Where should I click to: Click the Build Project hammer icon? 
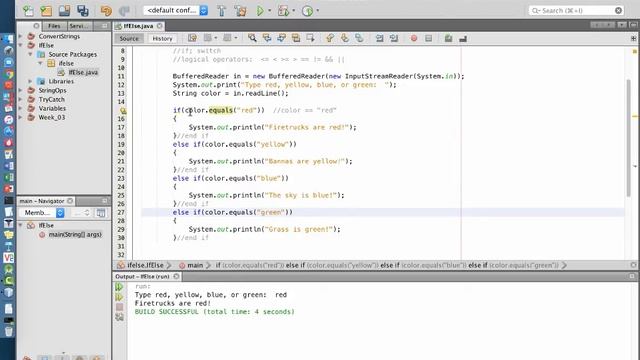click(x=222, y=11)
